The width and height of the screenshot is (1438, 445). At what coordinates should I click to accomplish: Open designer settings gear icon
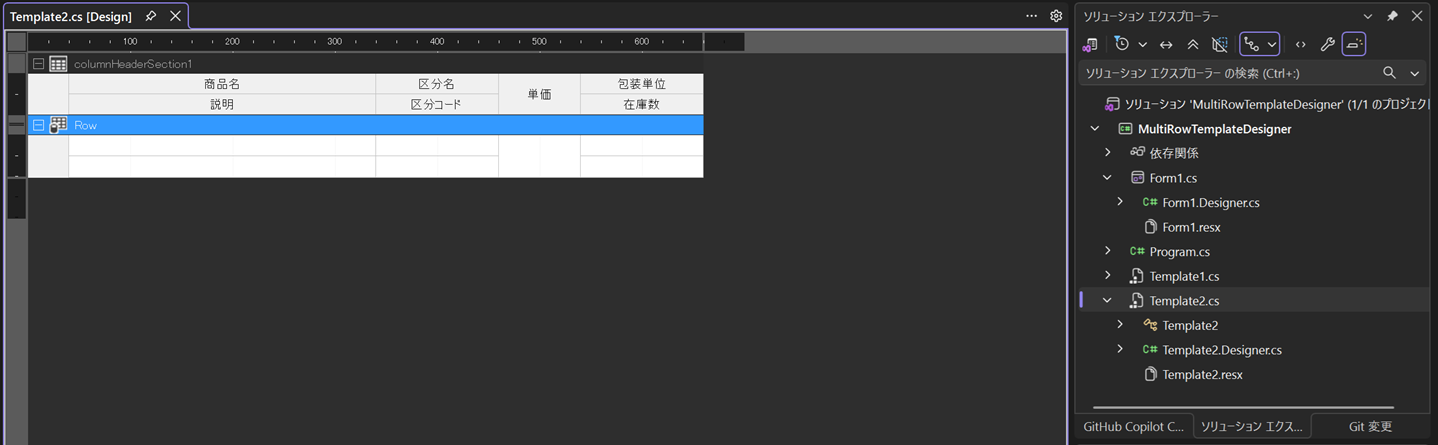1056,16
